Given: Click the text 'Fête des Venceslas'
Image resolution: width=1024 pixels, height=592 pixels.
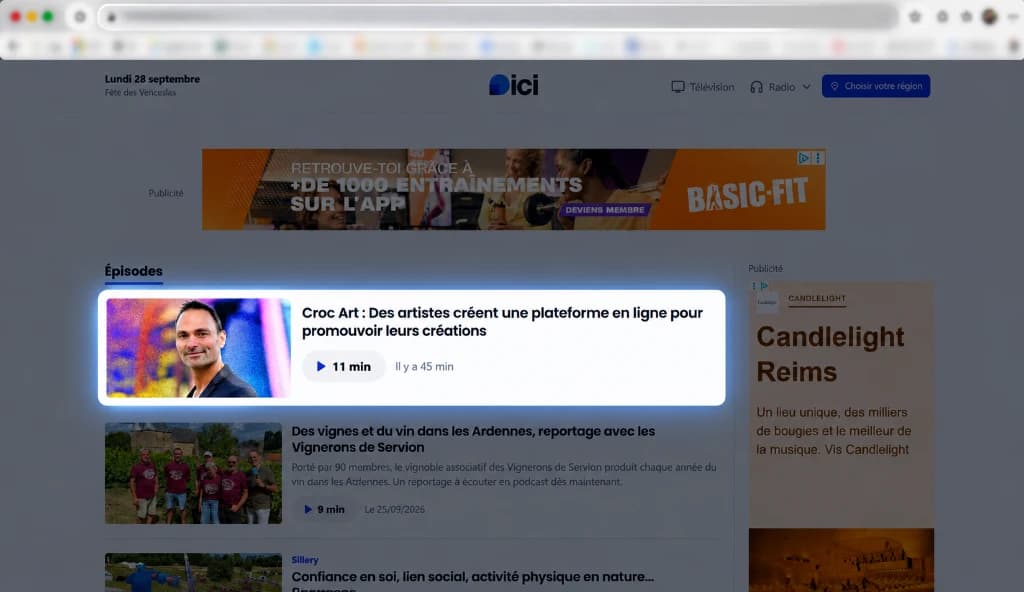Looking at the screenshot, I should click(140, 93).
